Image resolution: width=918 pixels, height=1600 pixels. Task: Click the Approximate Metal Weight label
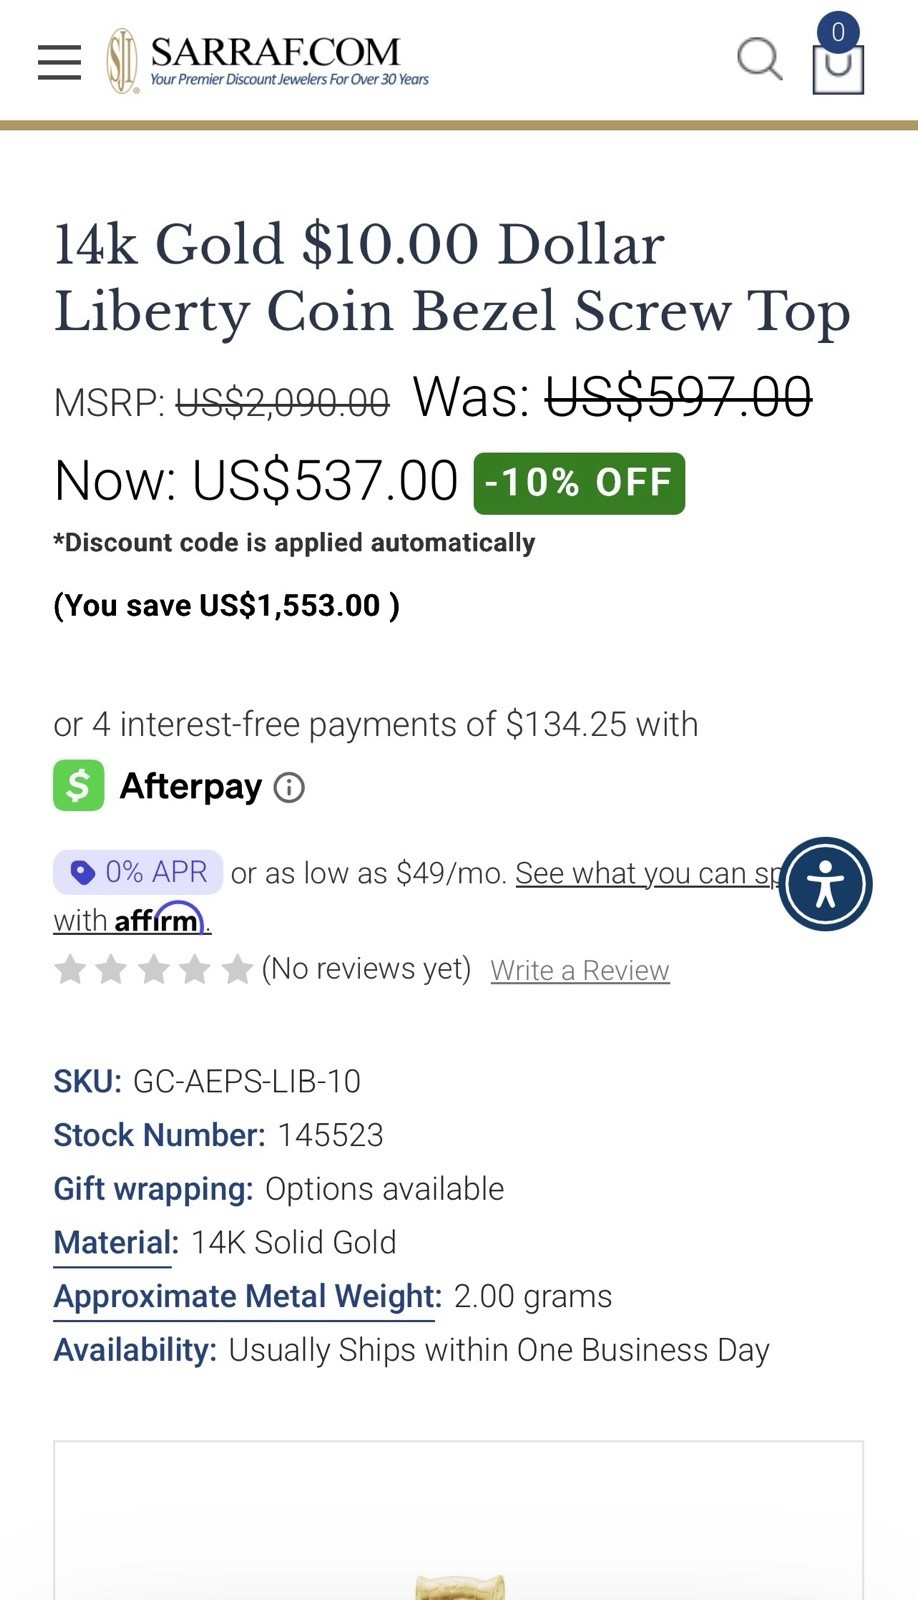[x=247, y=1296]
